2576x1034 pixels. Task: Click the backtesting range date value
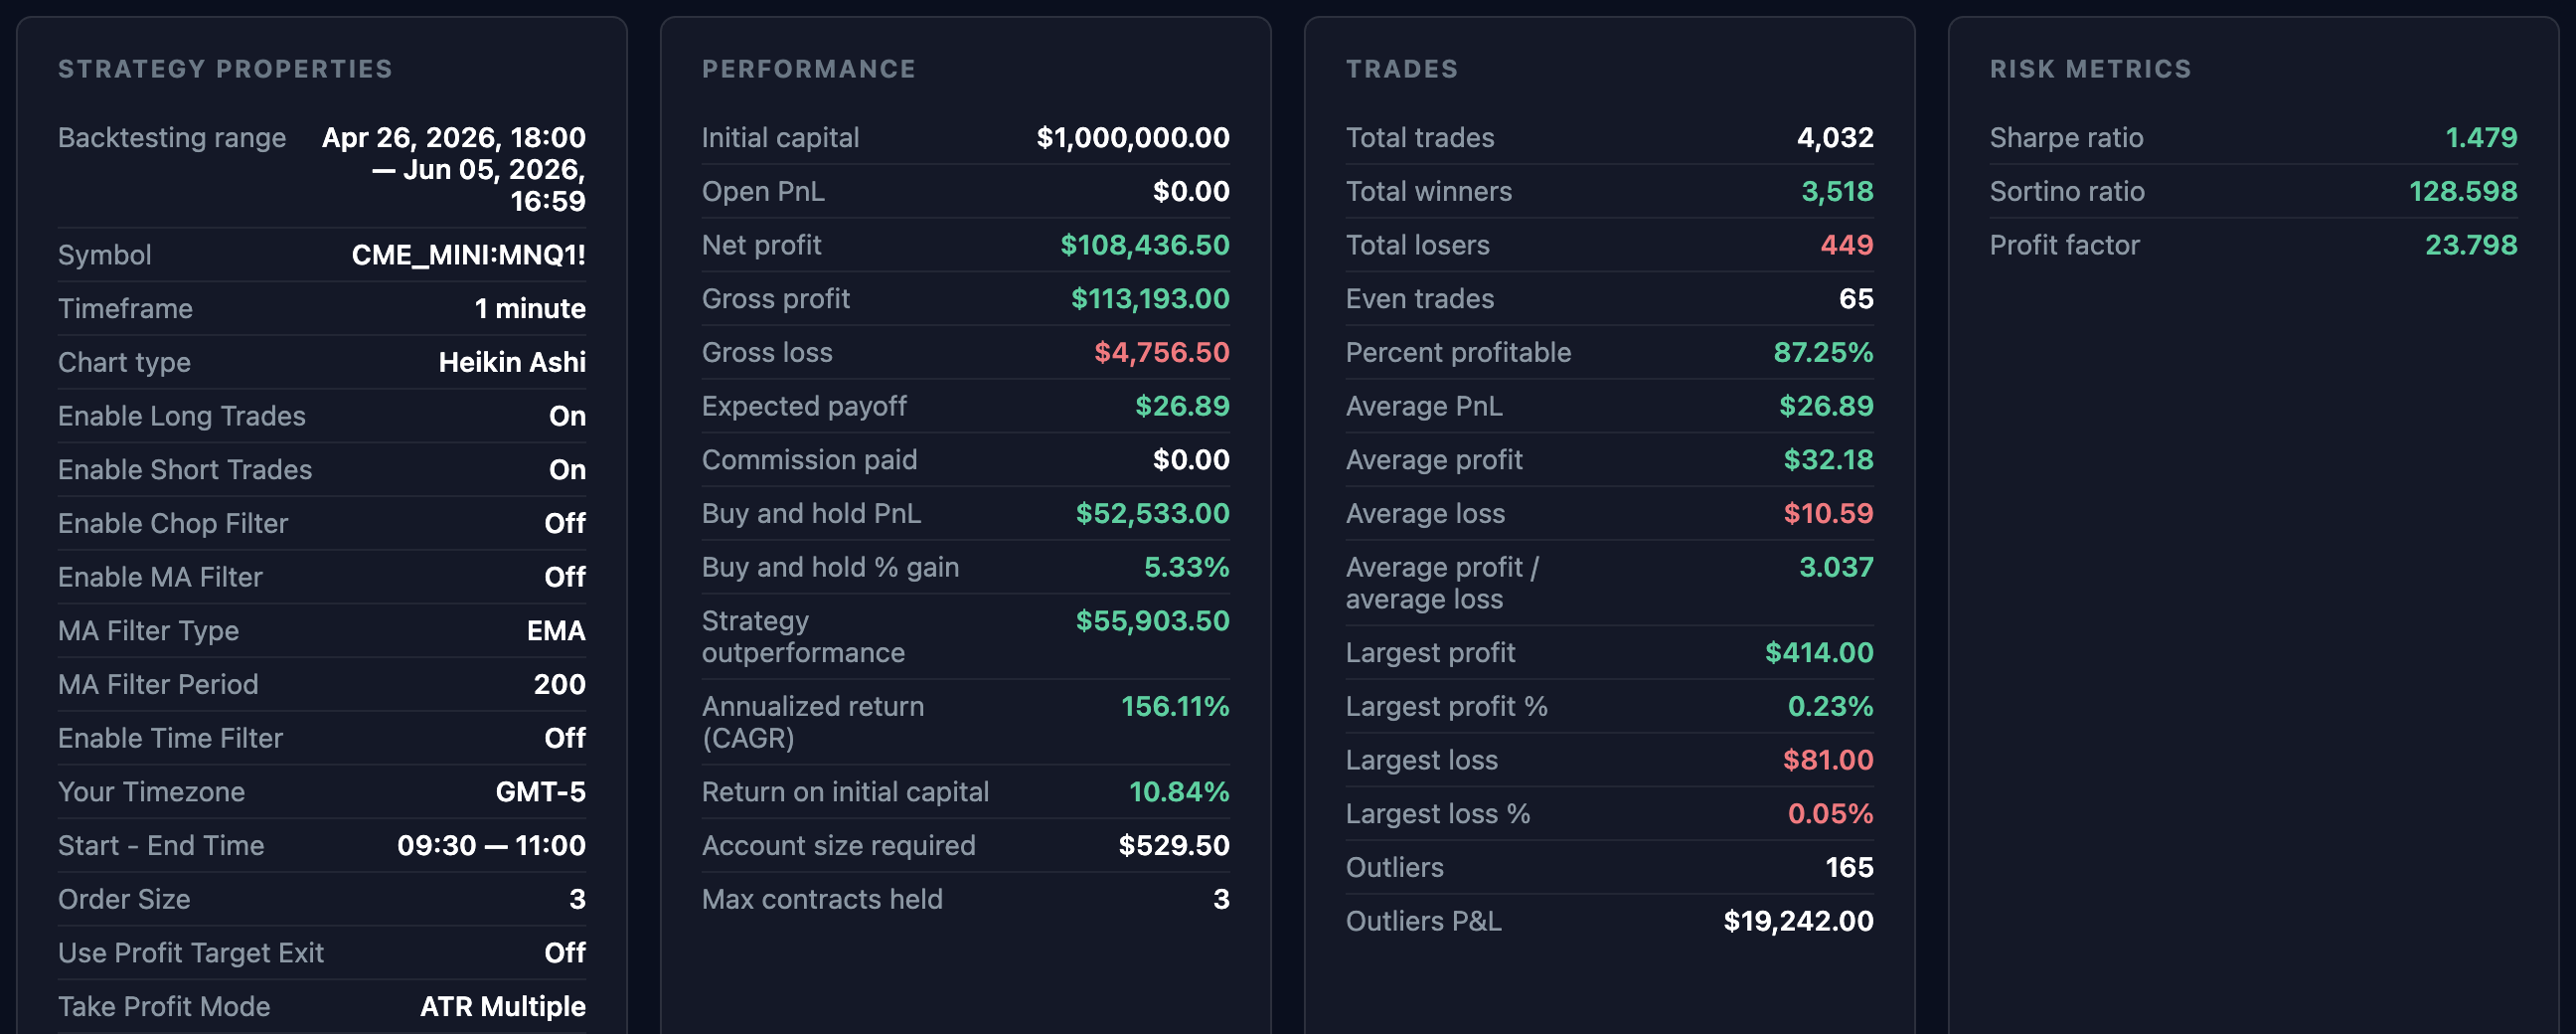click(x=454, y=169)
